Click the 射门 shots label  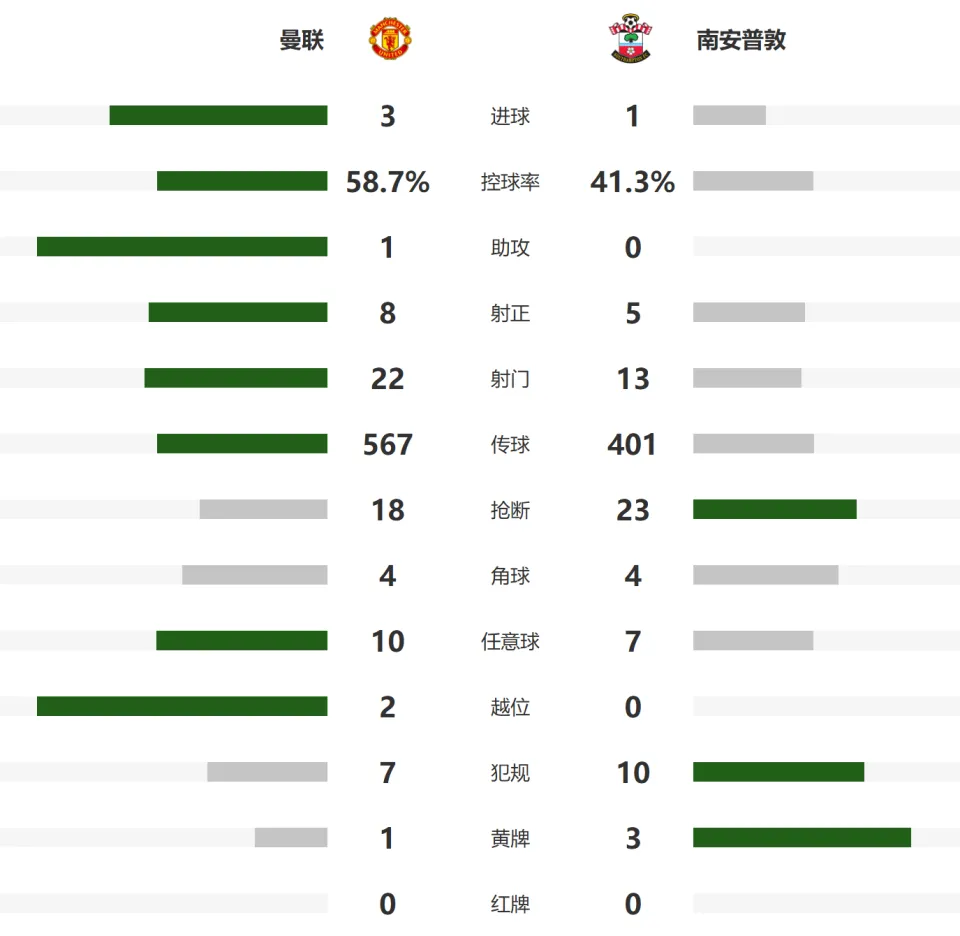pyautogui.click(x=510, y=379)
